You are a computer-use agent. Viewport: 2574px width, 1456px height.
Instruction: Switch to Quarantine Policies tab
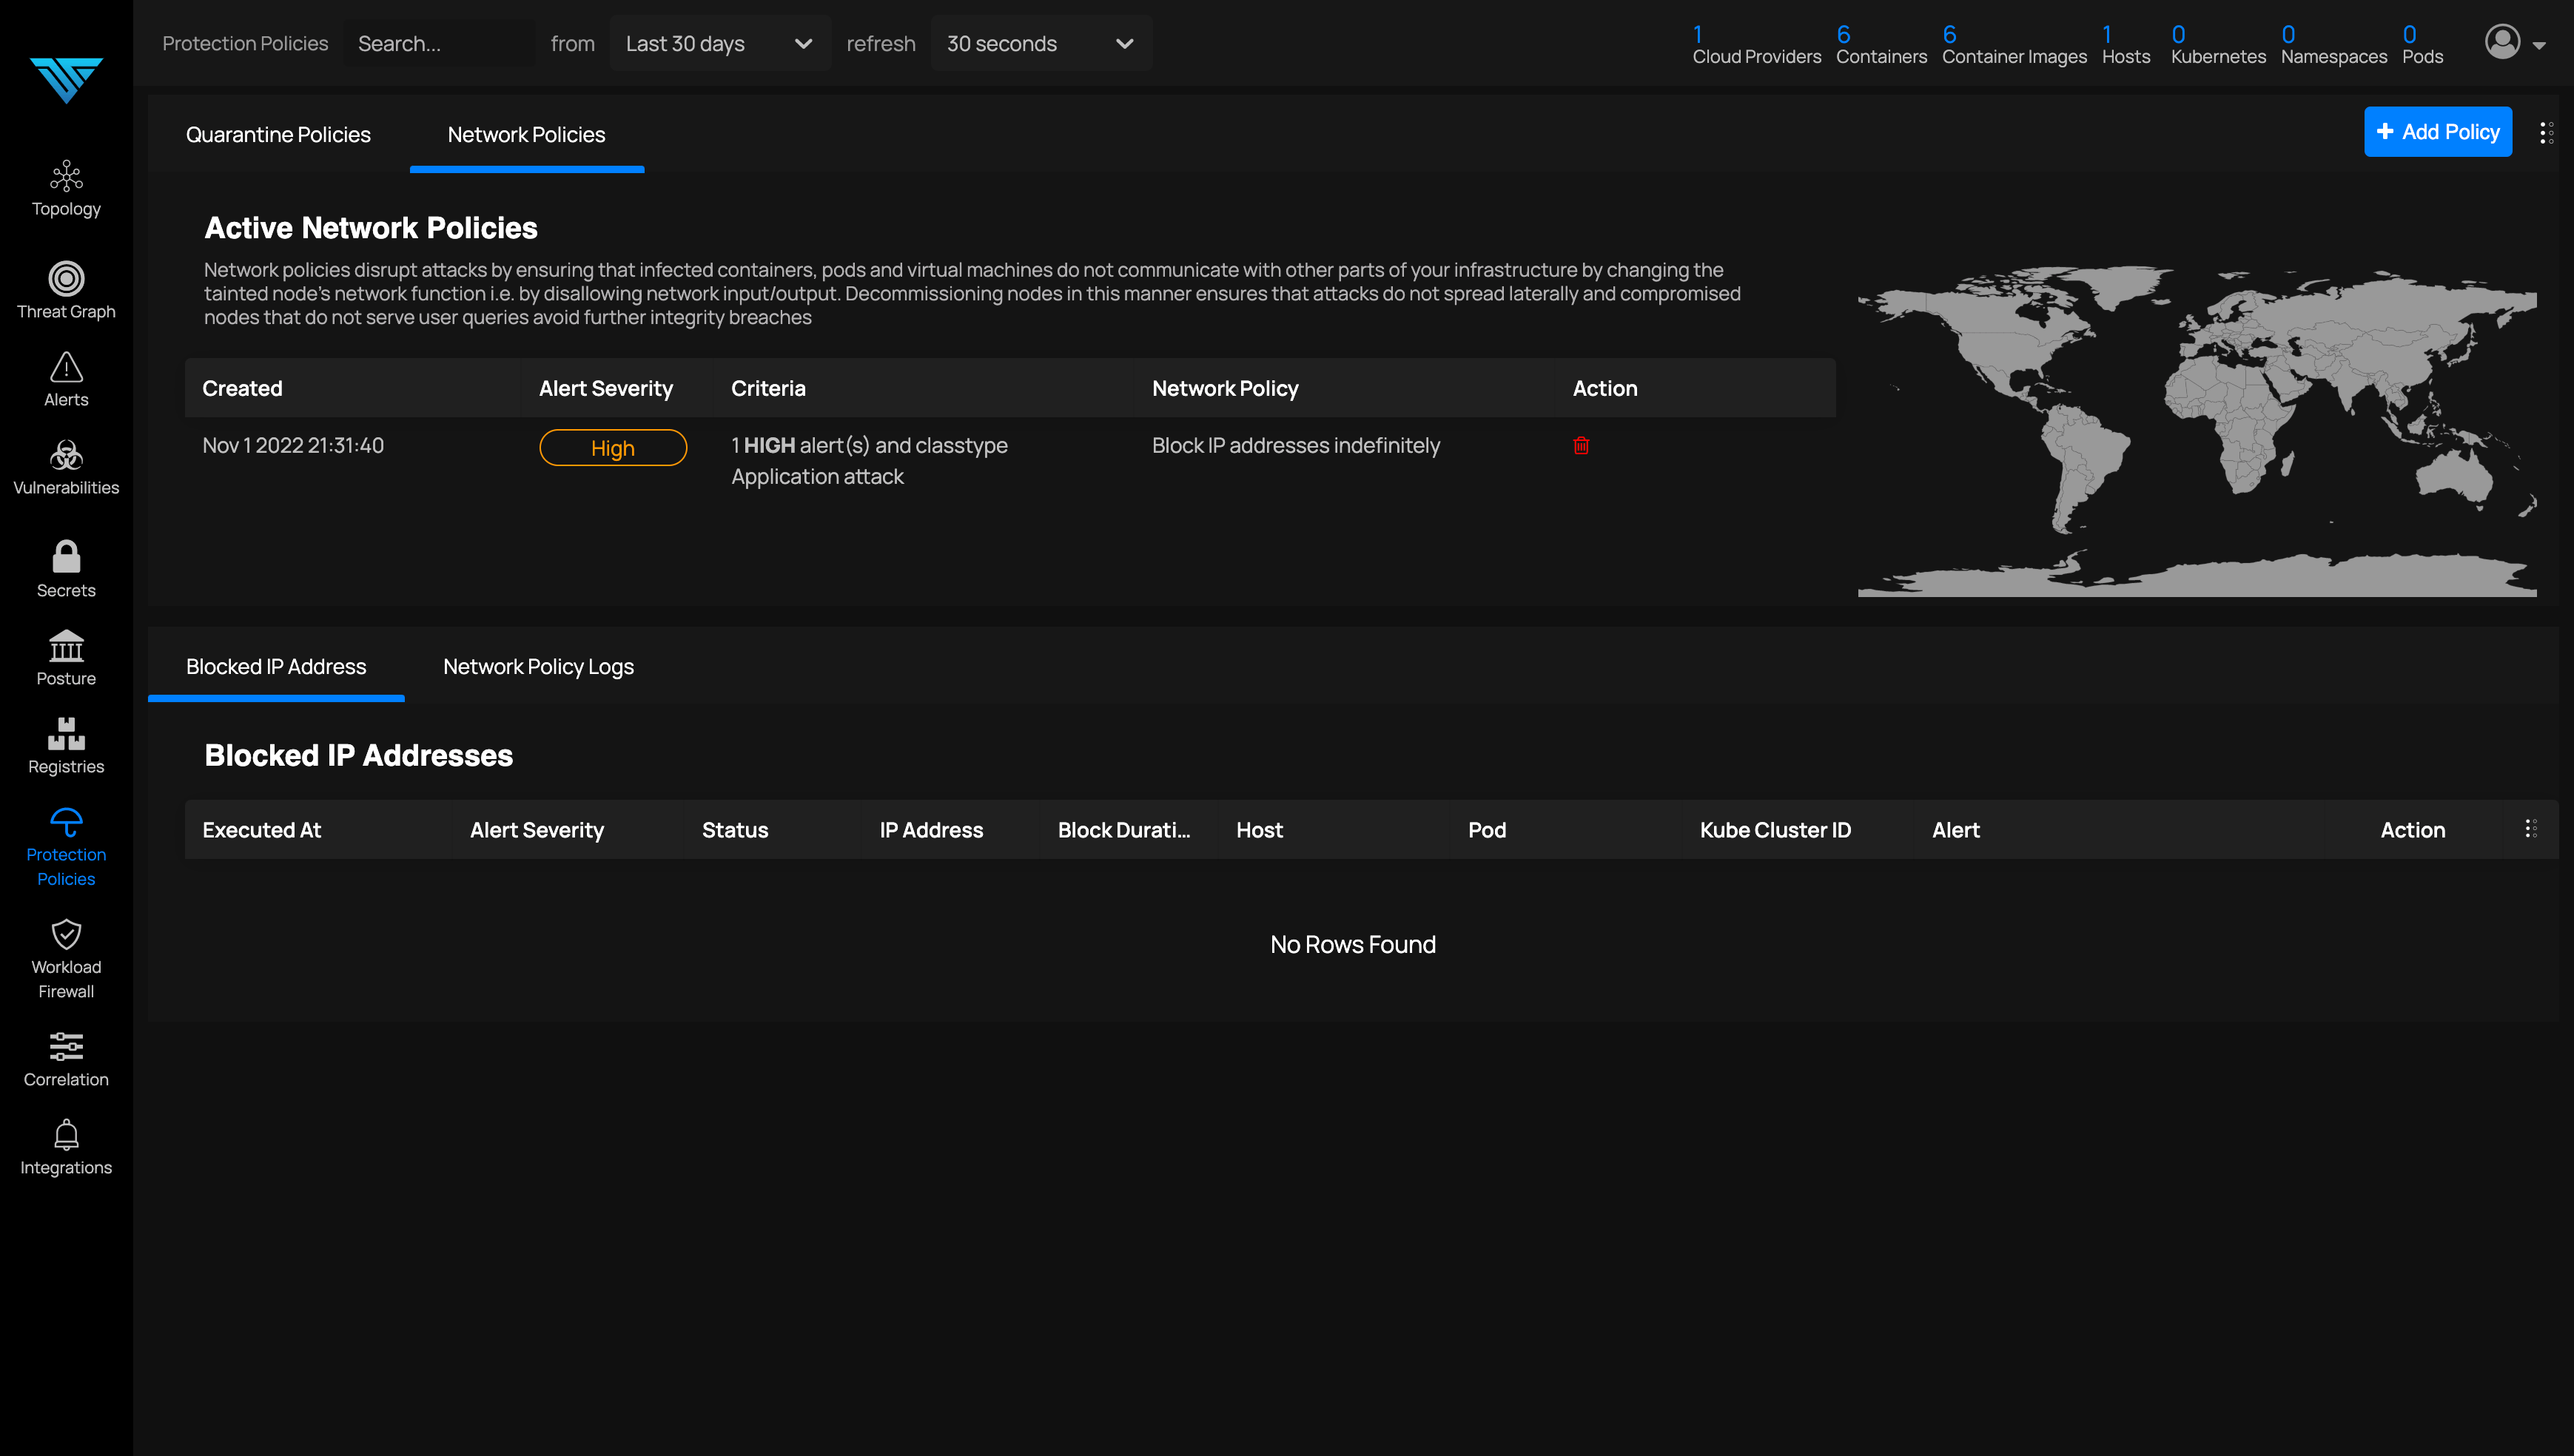pos(278,134)
